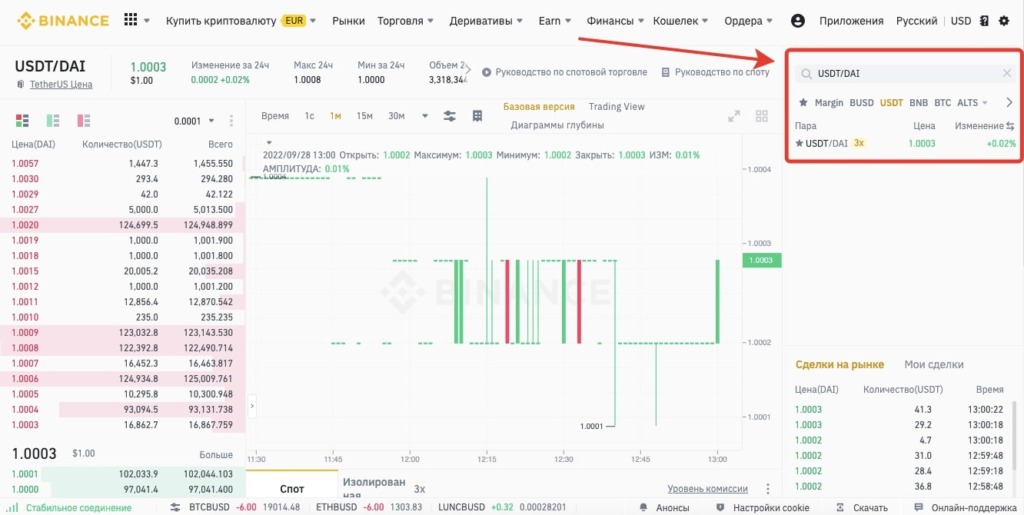Screen dimensions: 1024x515
Task: Click the TetherUS book icon under the pair name
Action: (20, 84)
